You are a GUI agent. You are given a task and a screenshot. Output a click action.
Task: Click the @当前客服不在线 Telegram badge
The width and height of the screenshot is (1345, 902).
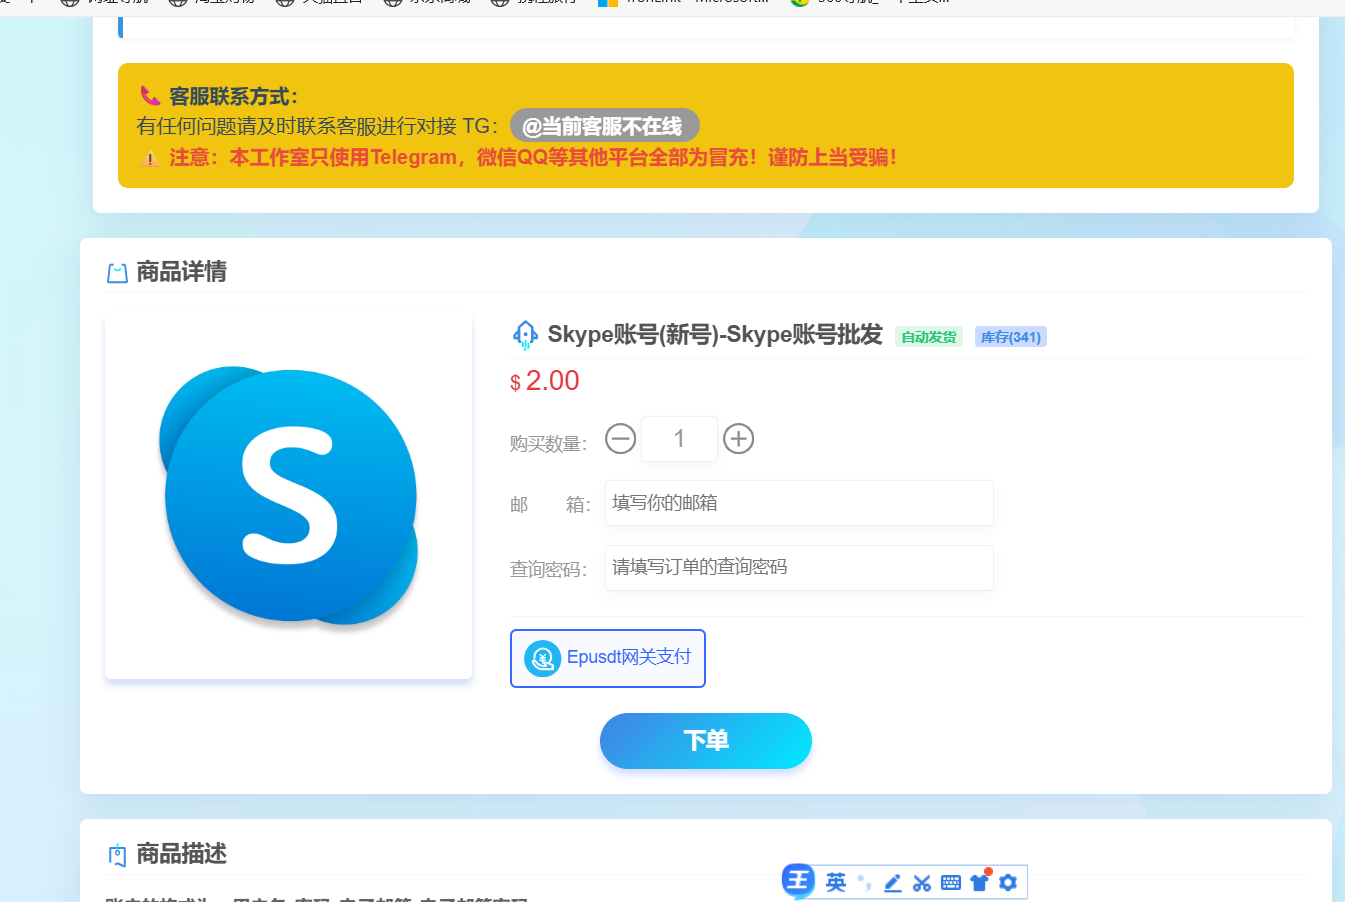[604, 126]
